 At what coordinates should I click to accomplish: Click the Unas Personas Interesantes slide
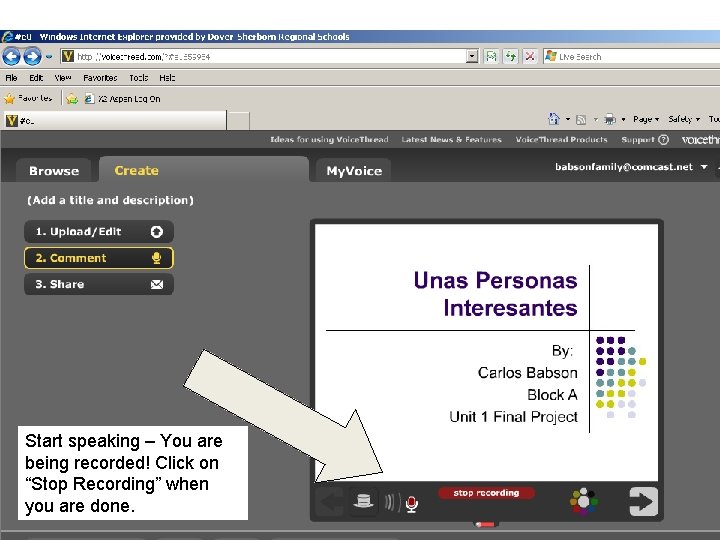point(486,352)
